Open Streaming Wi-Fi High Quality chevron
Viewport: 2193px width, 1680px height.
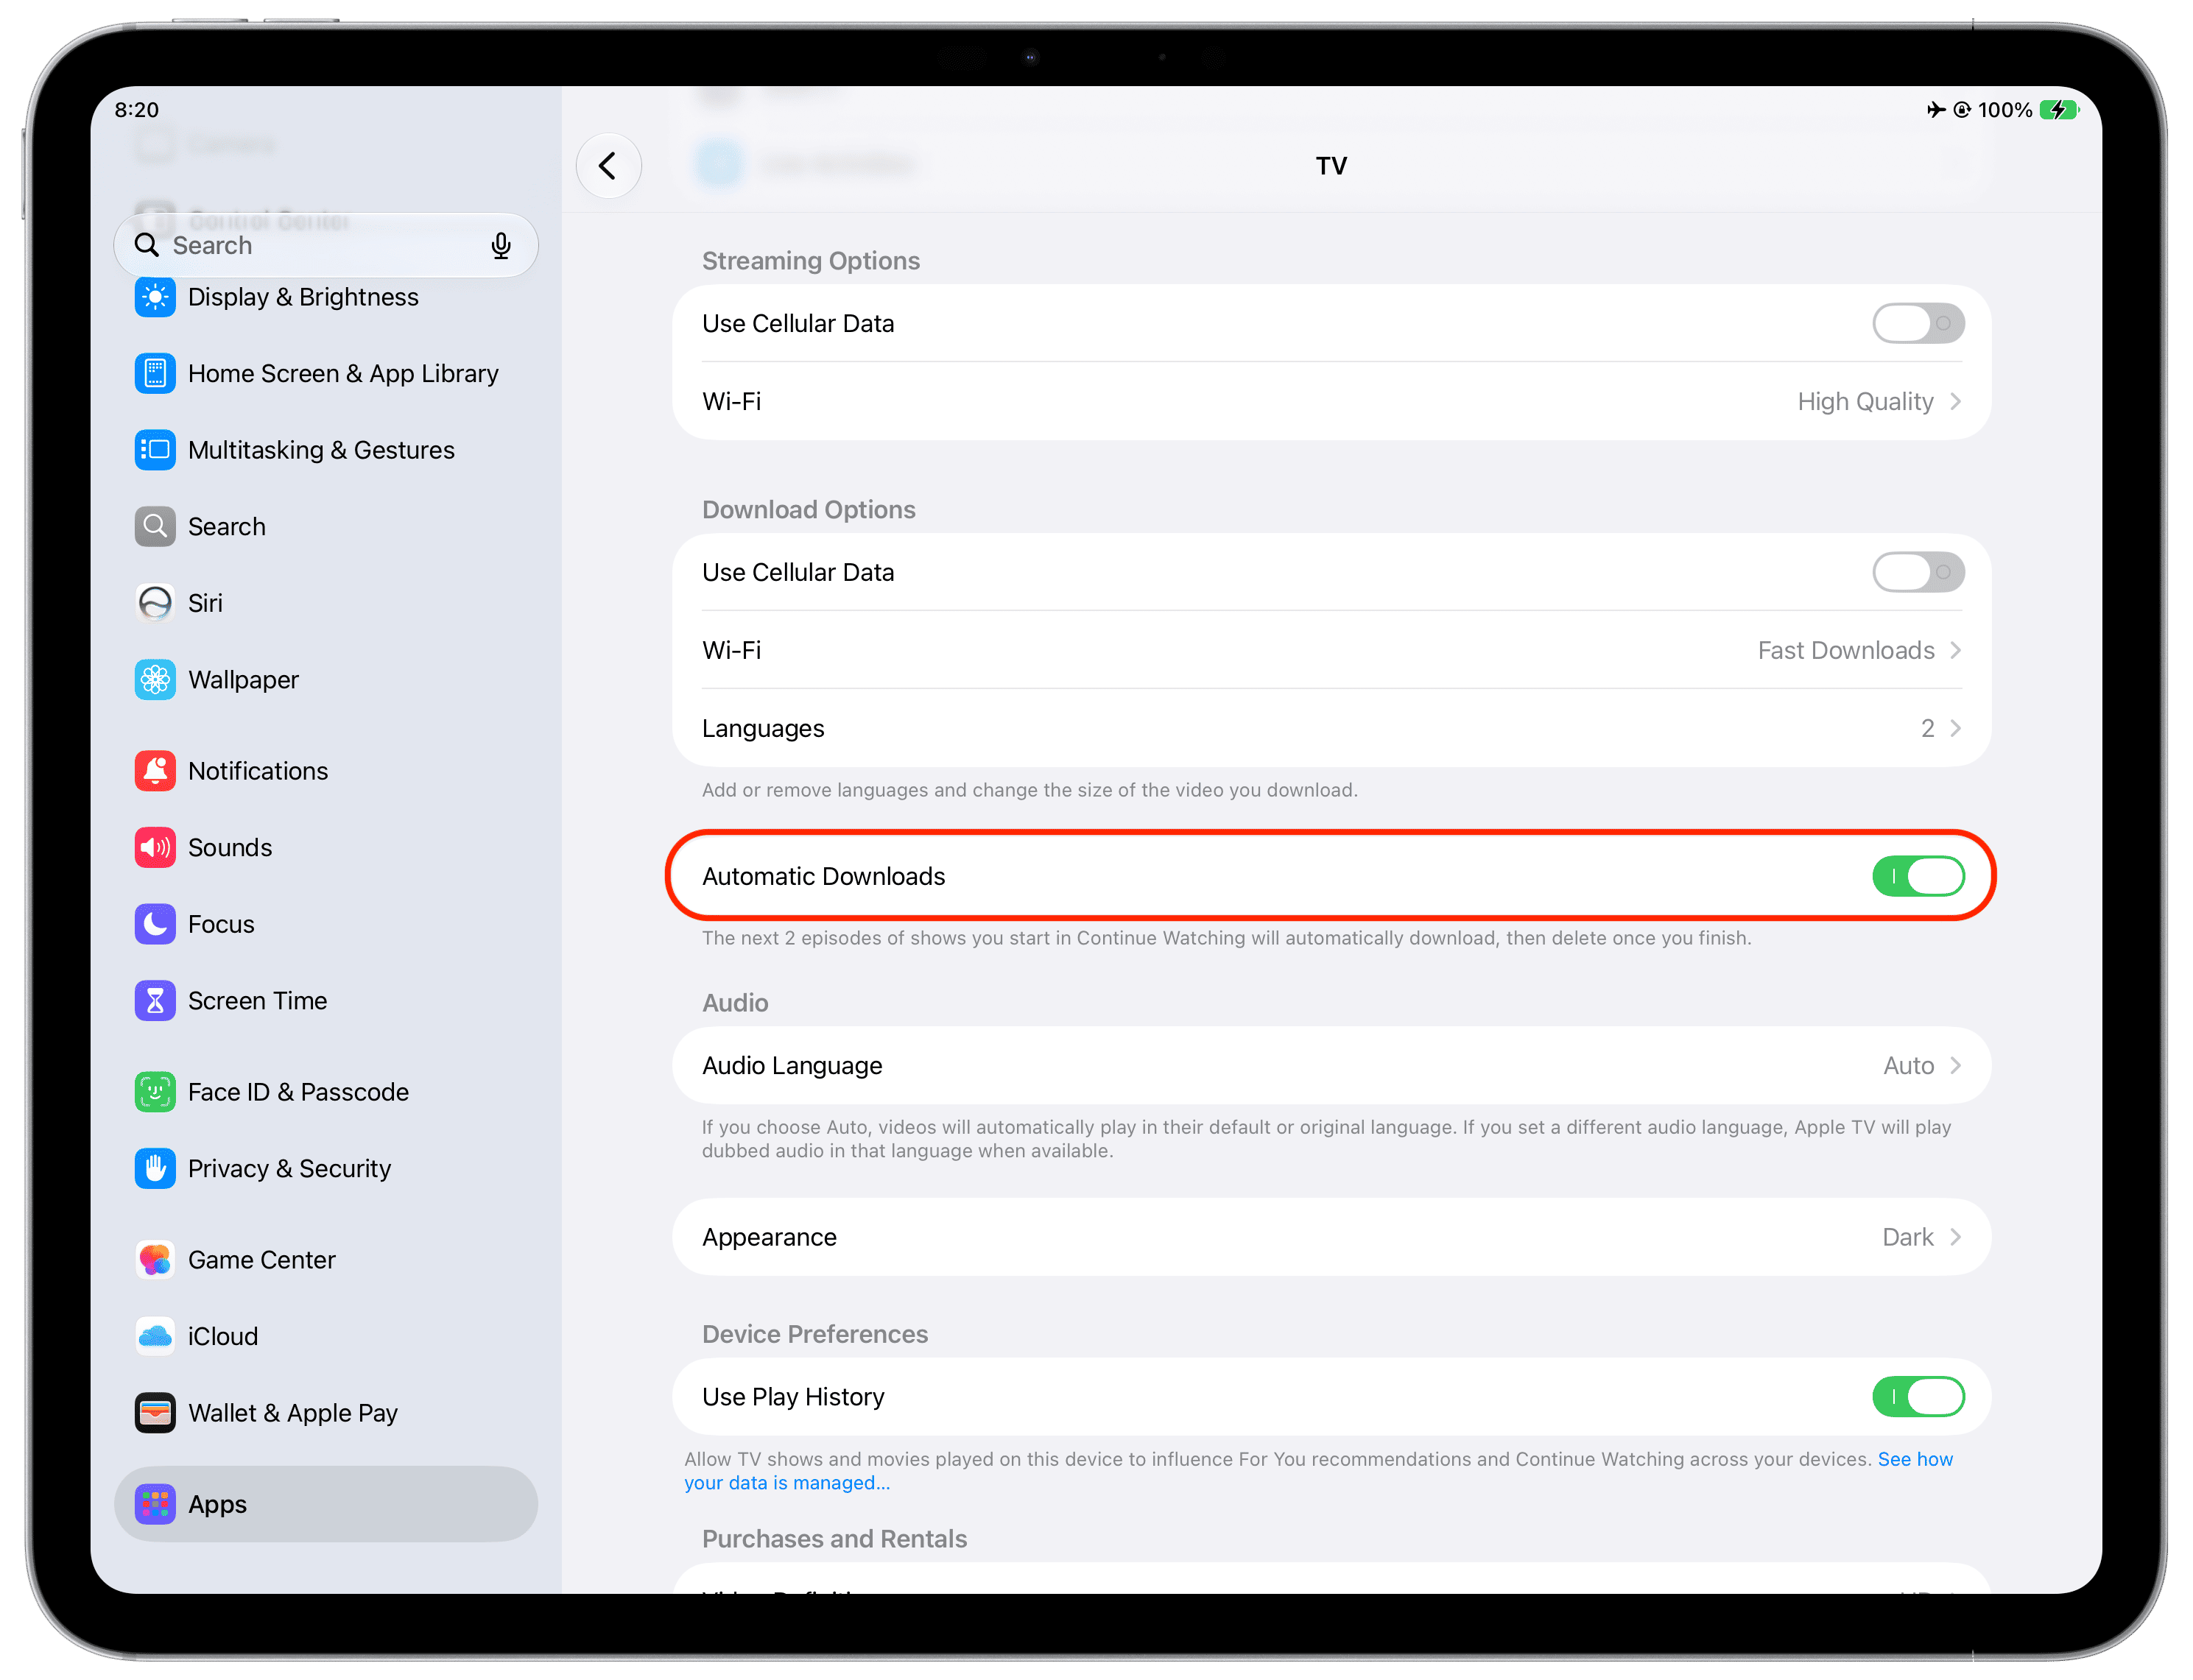point(1956,402)
